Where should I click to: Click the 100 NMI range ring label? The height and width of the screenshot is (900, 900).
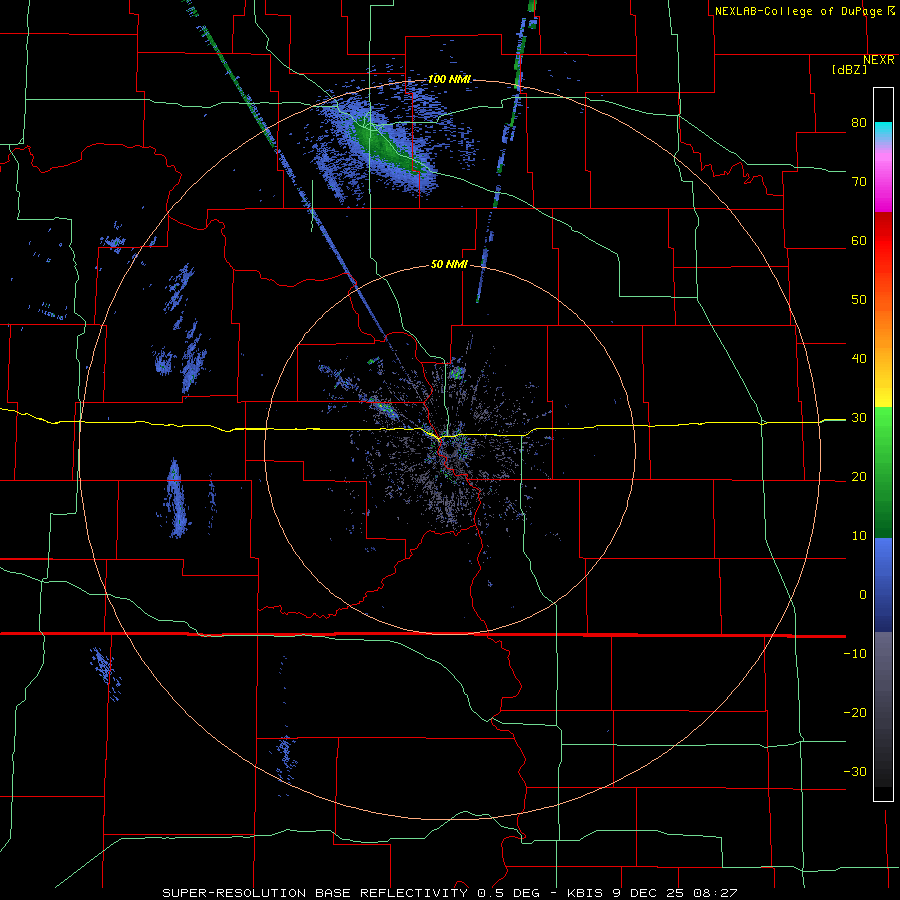coord(449,79)
